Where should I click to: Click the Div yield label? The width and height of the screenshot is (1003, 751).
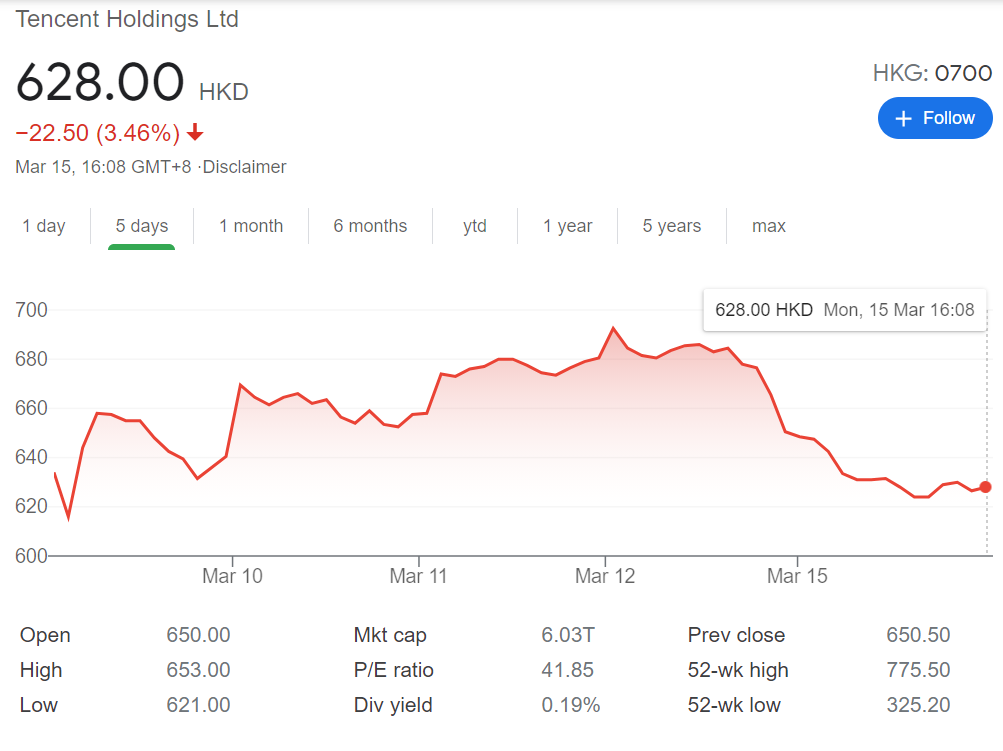pyautogui.click(x=393, y=706)
